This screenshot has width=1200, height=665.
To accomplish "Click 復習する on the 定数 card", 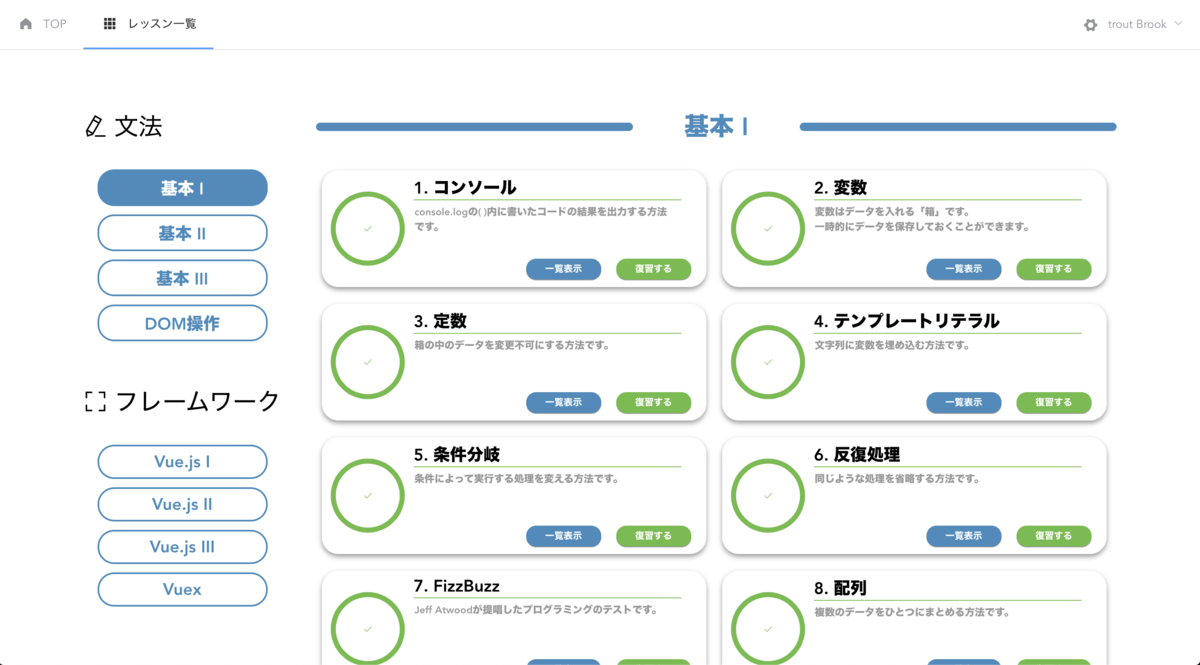I will (654, 403).
